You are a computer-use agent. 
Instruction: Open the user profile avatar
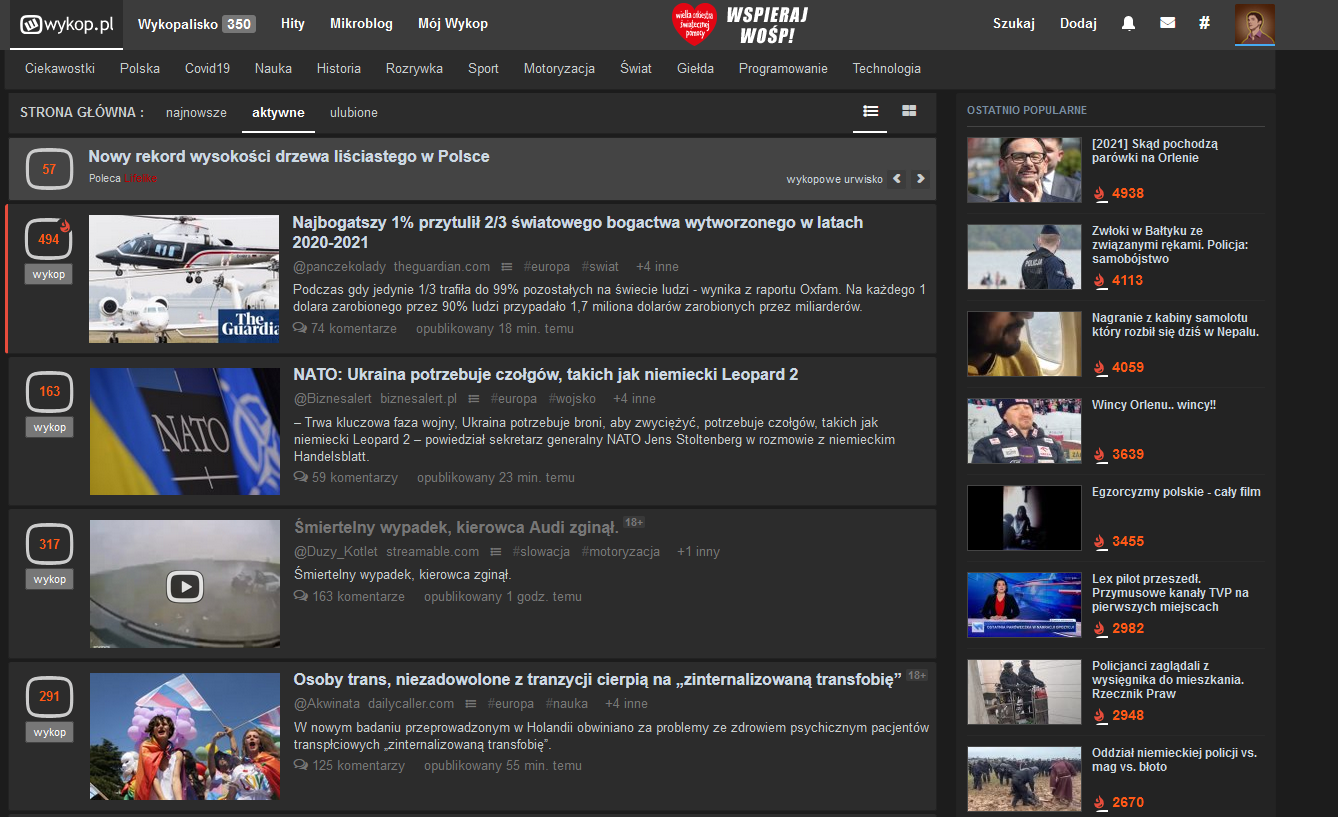click(x=1254, y=24)
